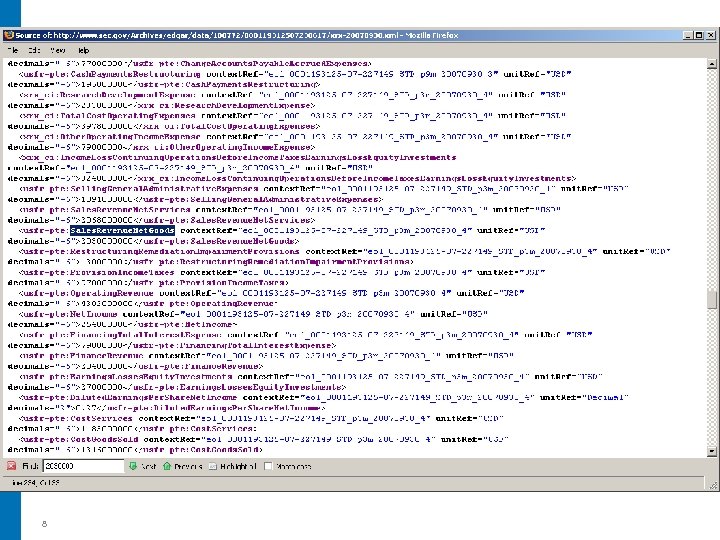Open the Edit menu
The image size is (720, 540).
click(34, 50)
